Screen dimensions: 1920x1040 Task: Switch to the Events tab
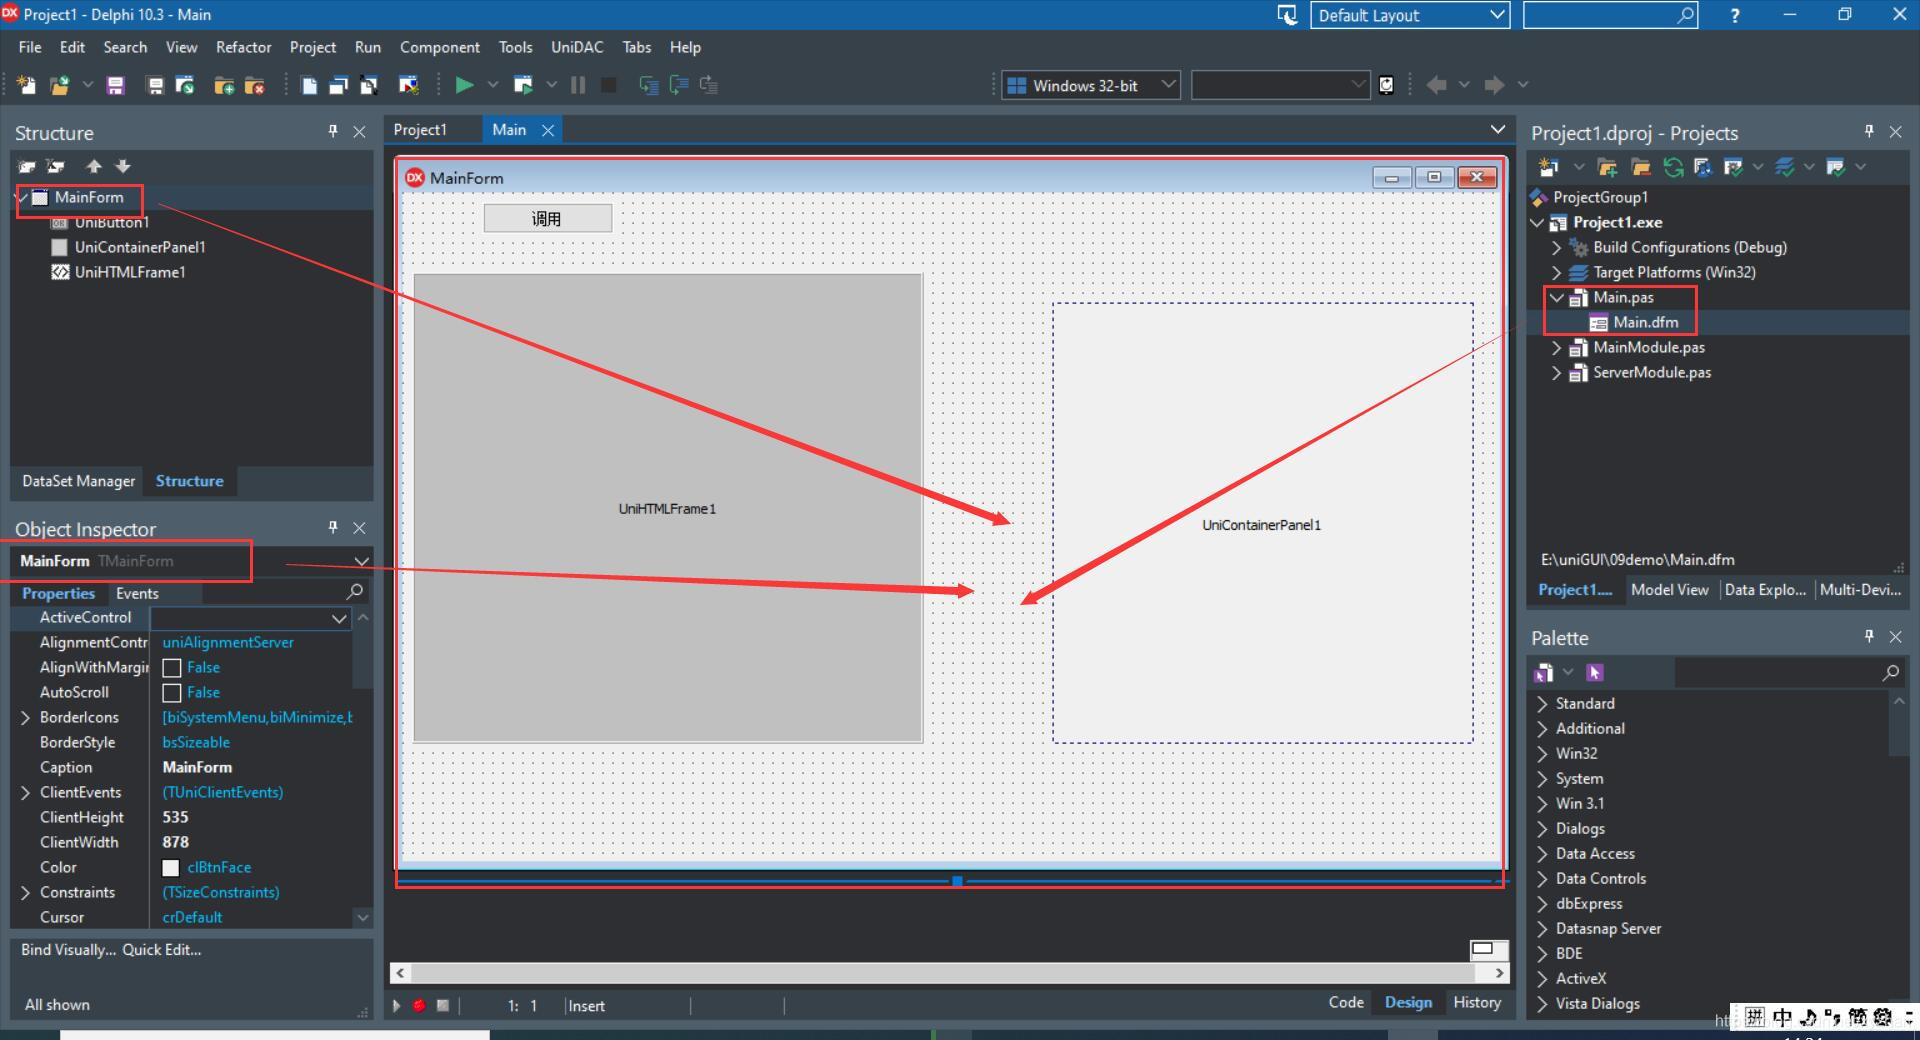pyautogui.click(x=137, y=593)
